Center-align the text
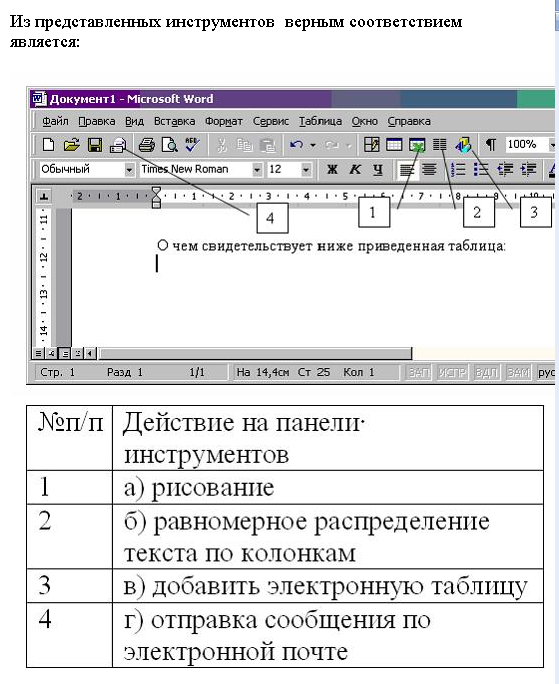This screenshot has height=684, width=559. 430,169
